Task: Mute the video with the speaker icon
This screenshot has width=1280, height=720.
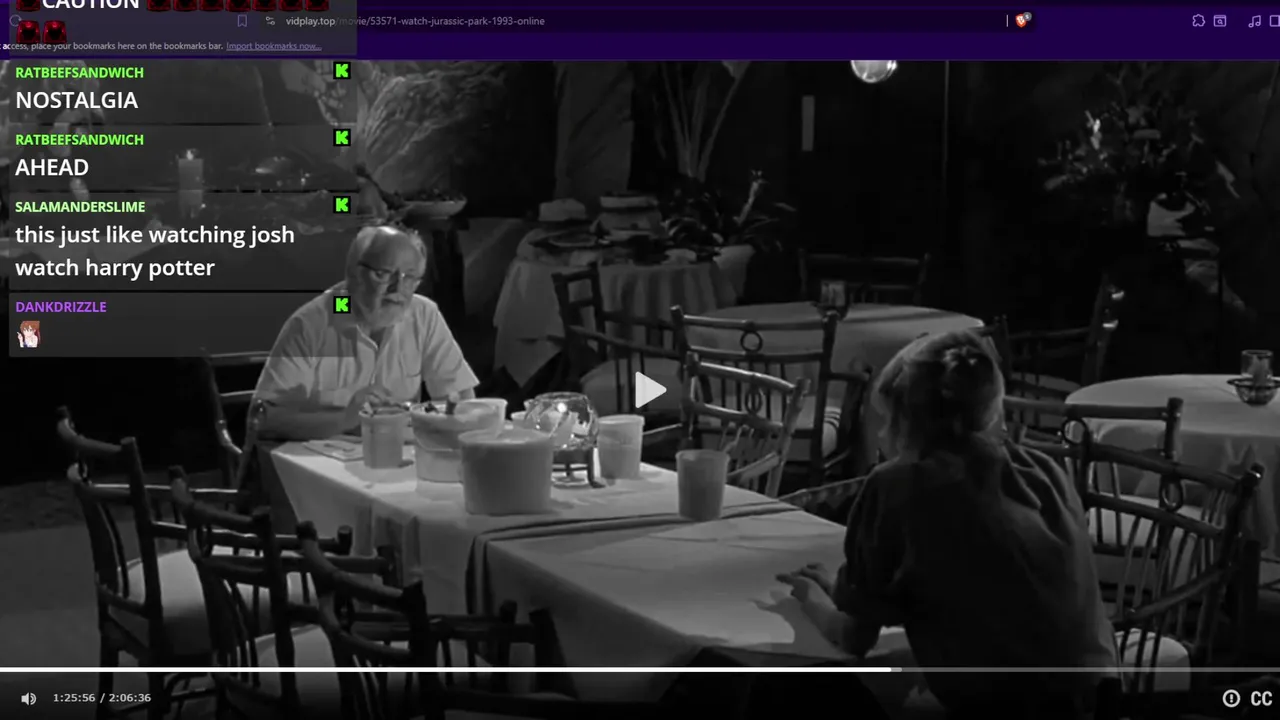Action: pyautogui.click(x=29, y=698)
